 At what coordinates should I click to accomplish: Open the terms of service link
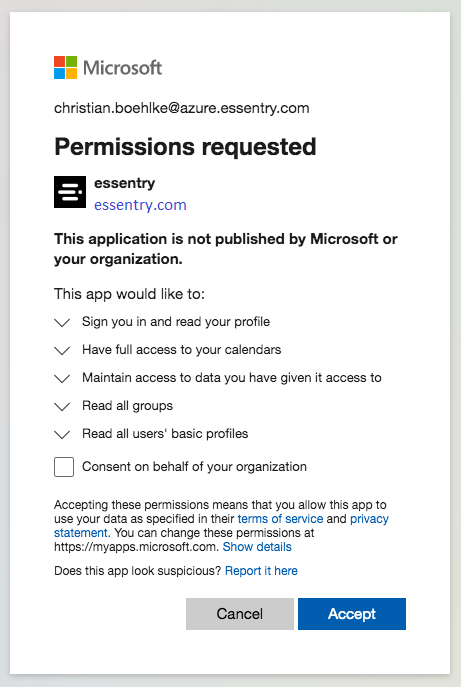click(x=280, y=519)
